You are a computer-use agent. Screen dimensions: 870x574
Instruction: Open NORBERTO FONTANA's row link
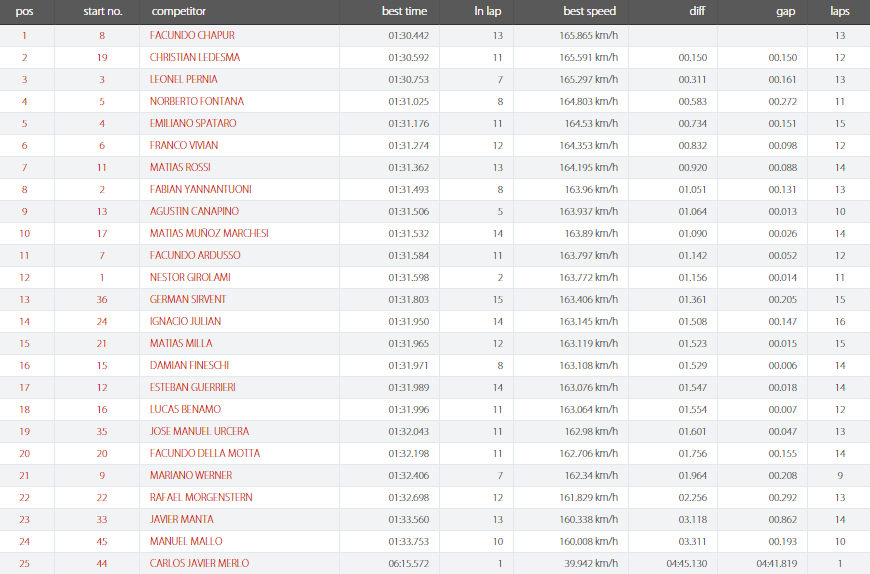tap(196, 101)
